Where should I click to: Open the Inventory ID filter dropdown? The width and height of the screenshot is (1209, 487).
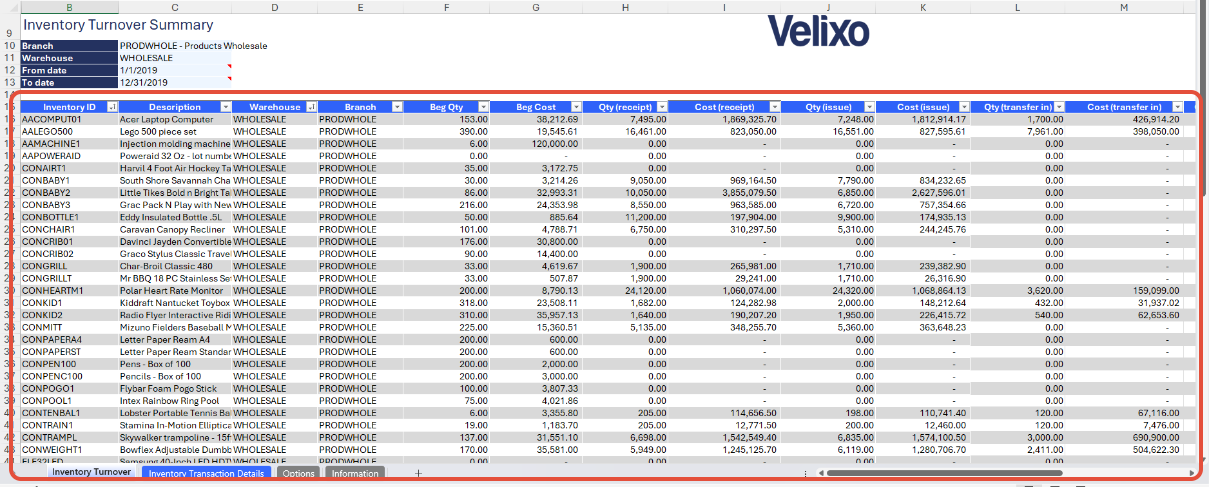coord(112,107)
